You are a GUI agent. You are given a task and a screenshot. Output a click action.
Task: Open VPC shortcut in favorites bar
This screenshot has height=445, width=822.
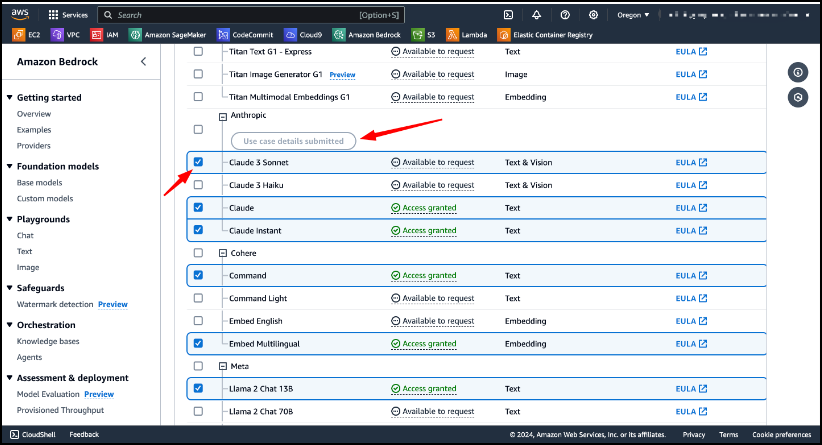[66, 35]
